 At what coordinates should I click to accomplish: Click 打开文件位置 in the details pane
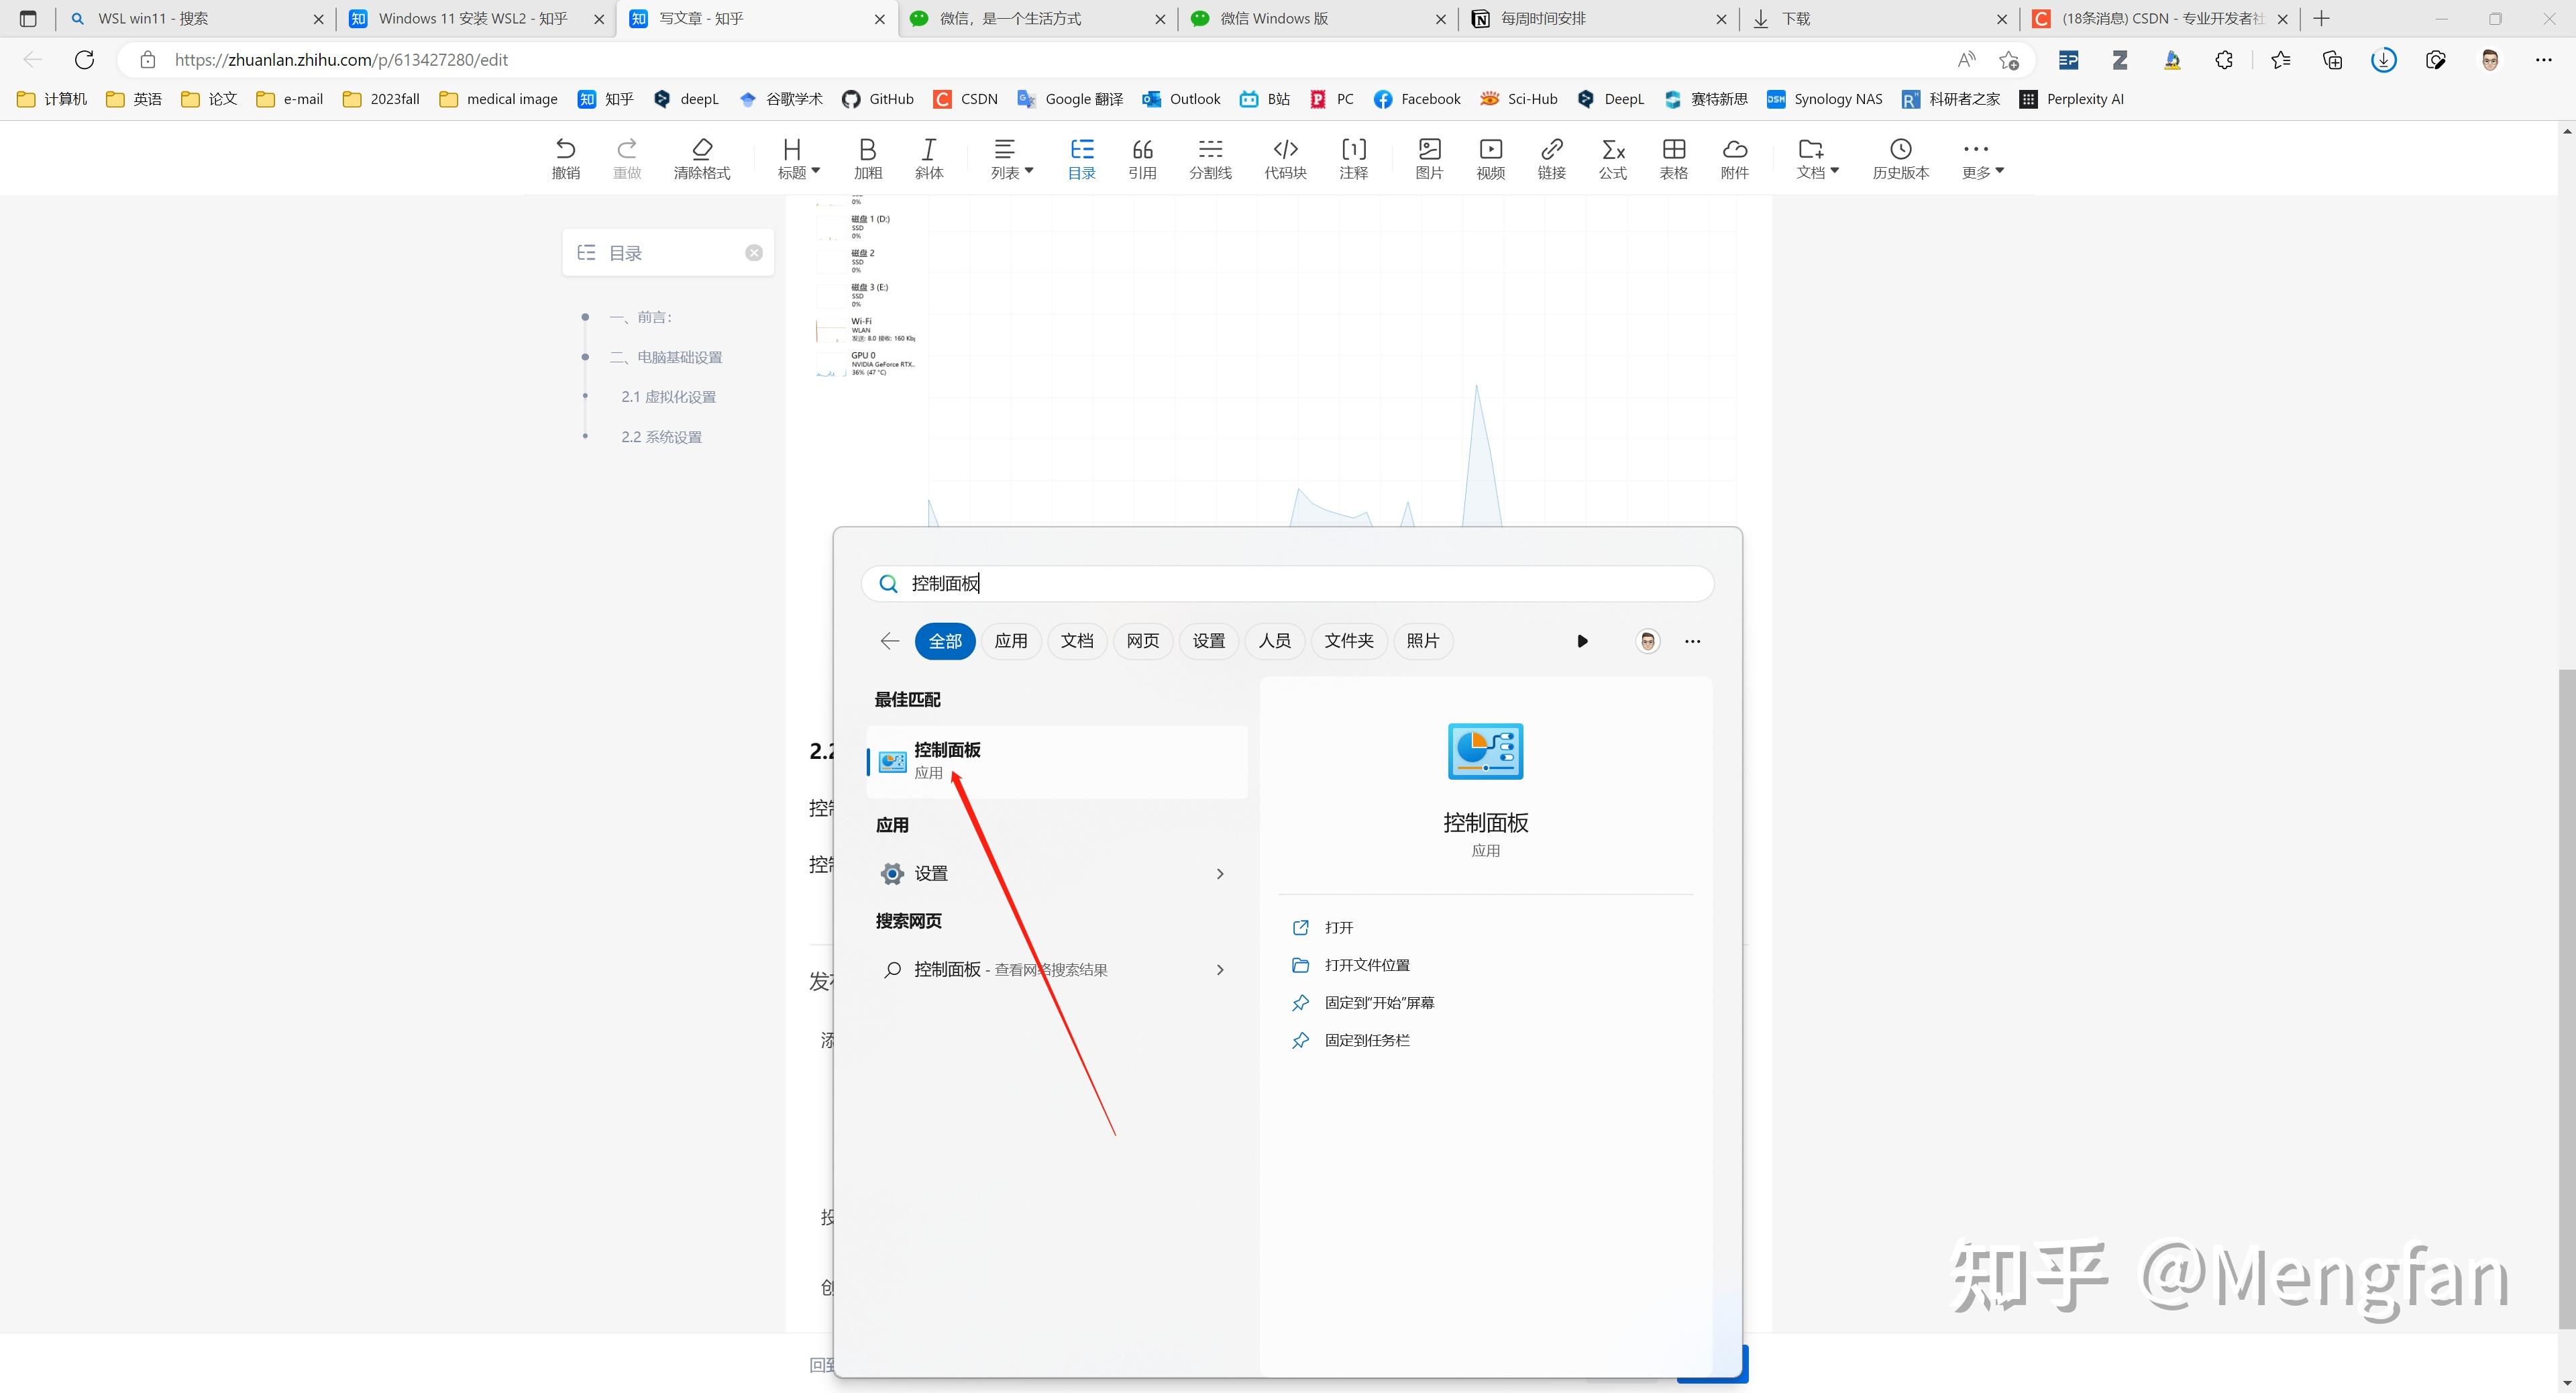pos(1366,965)
